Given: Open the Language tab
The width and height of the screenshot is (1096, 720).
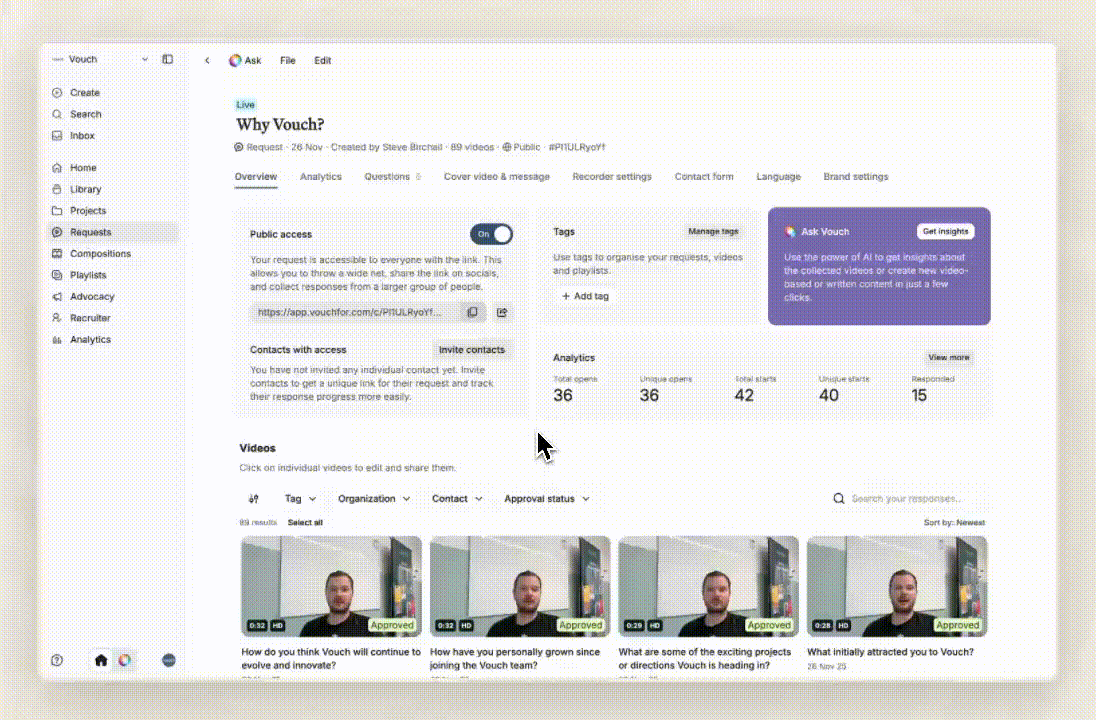Looking at the screenshot, I should (779, 177).
